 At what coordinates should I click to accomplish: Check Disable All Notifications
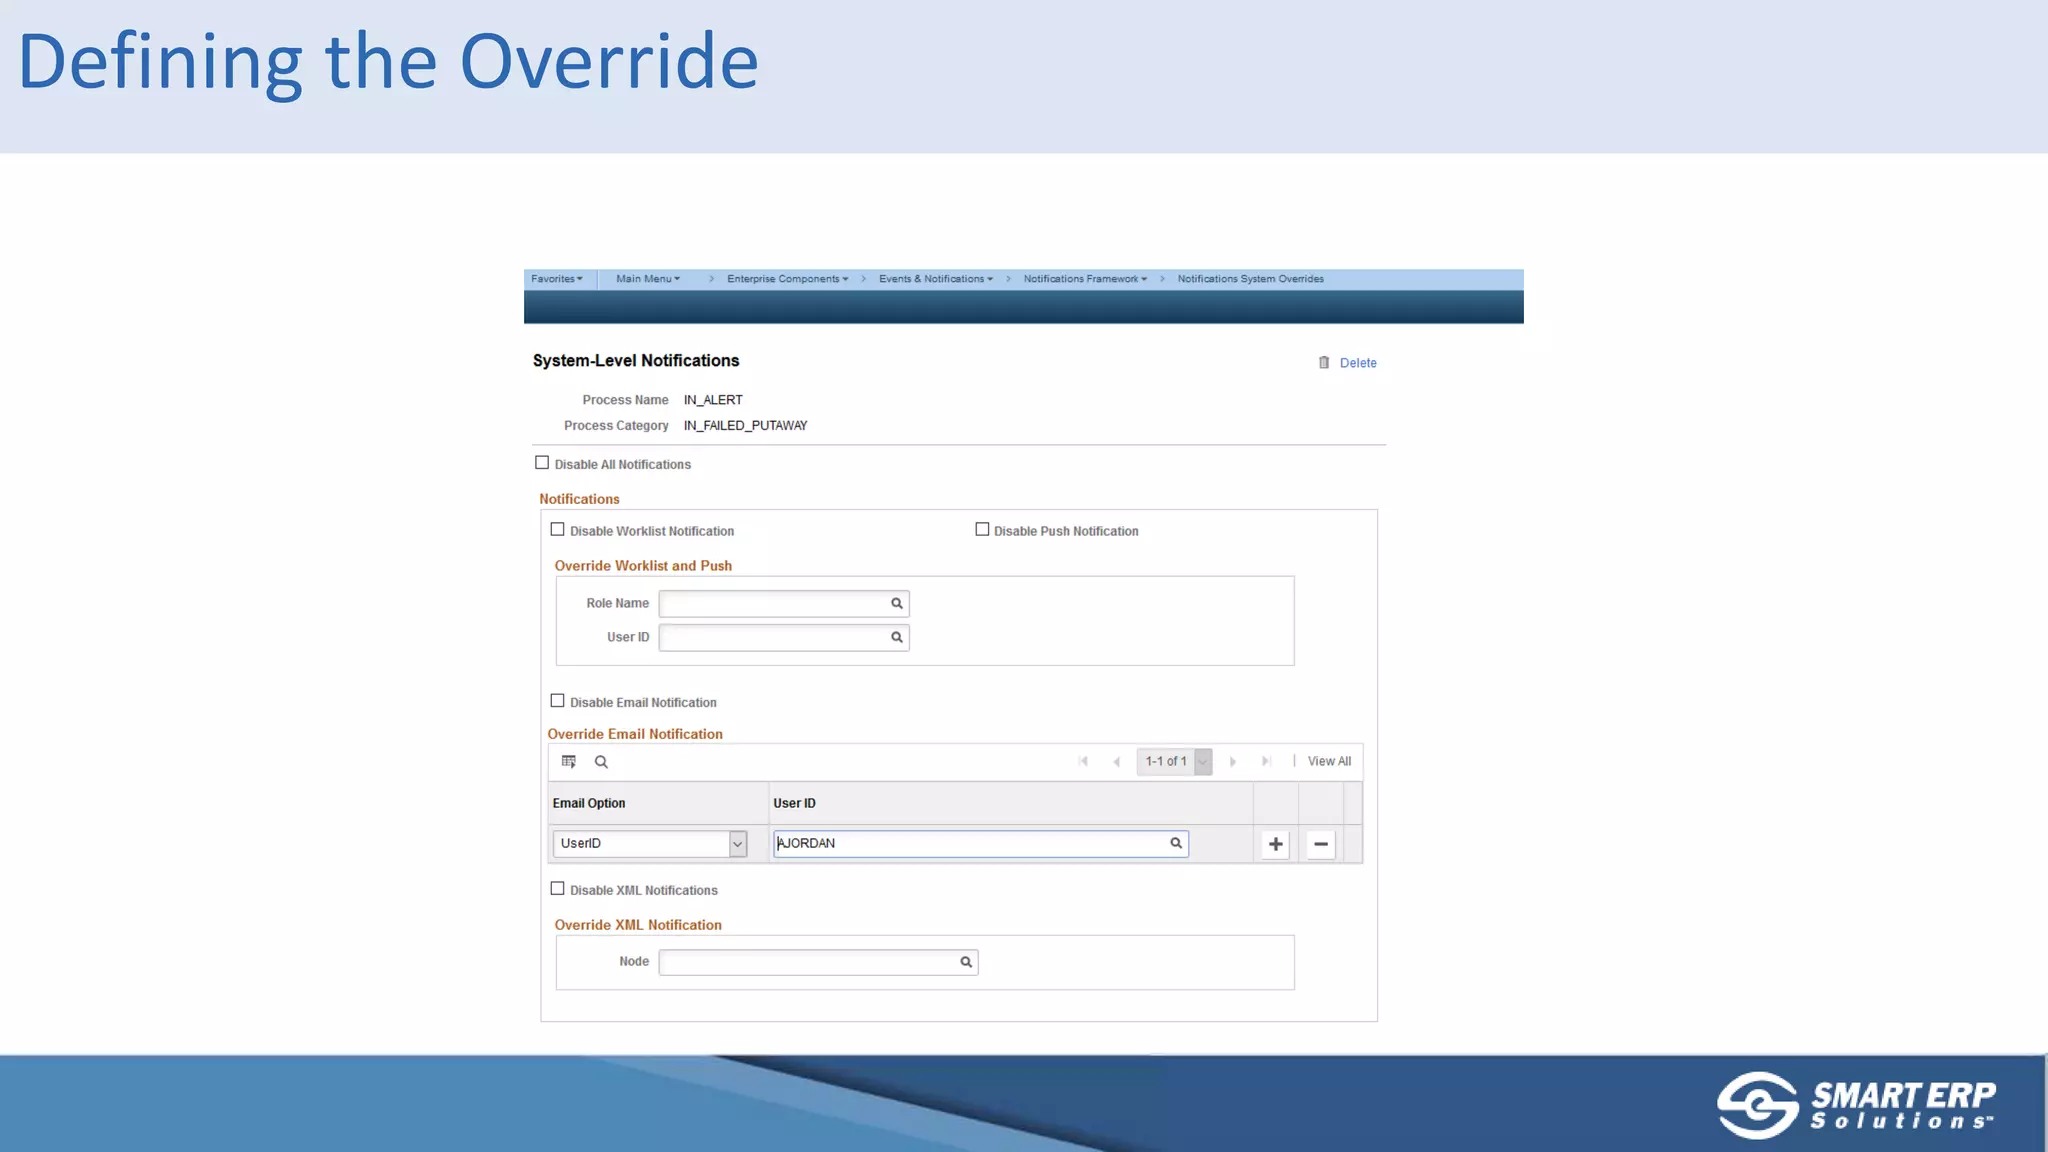(x=542, y=463)
